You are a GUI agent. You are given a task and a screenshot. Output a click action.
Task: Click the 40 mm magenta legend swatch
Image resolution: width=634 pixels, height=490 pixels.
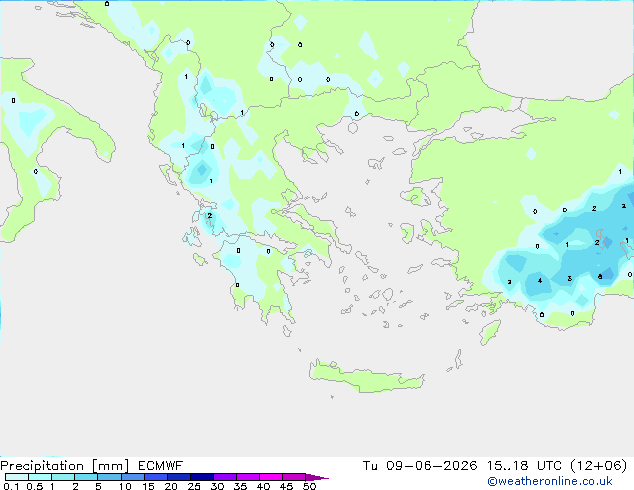[271, 477]
